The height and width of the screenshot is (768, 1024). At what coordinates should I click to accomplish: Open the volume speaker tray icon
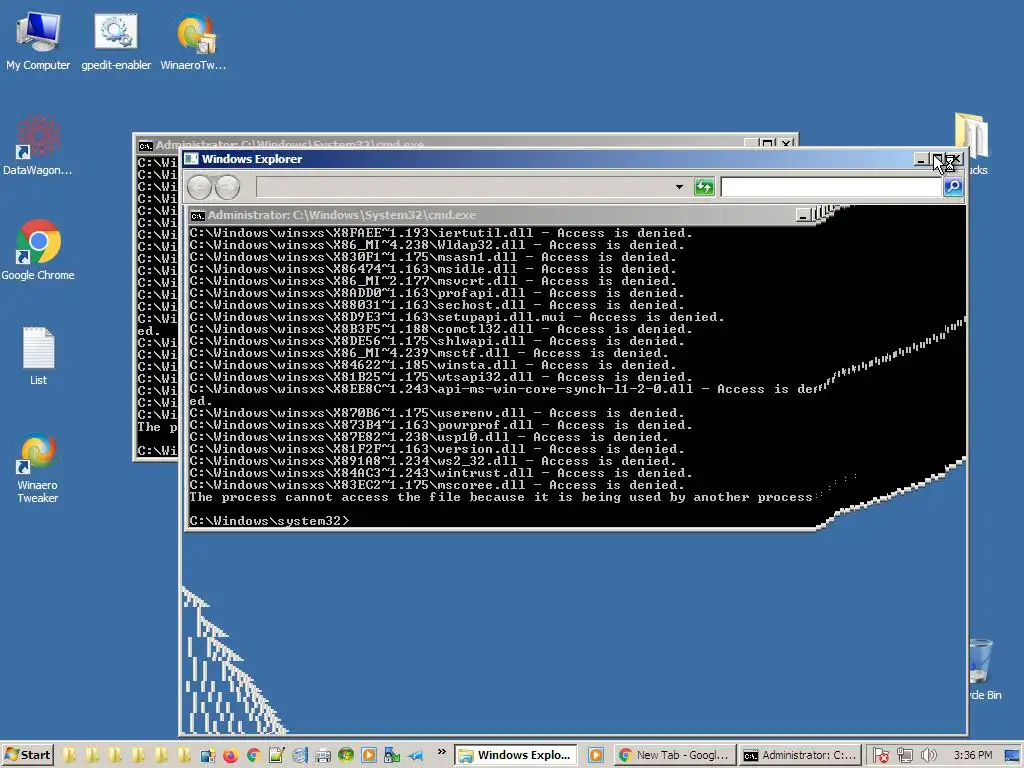pyautogui.click(x=928, y=756)
